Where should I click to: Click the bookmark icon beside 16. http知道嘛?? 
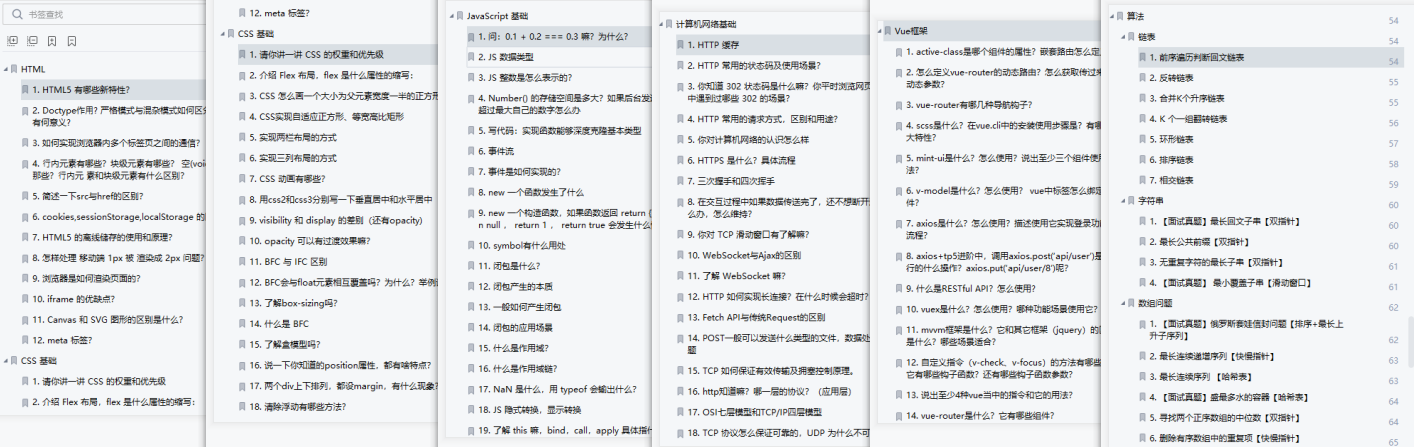point(679,392)
